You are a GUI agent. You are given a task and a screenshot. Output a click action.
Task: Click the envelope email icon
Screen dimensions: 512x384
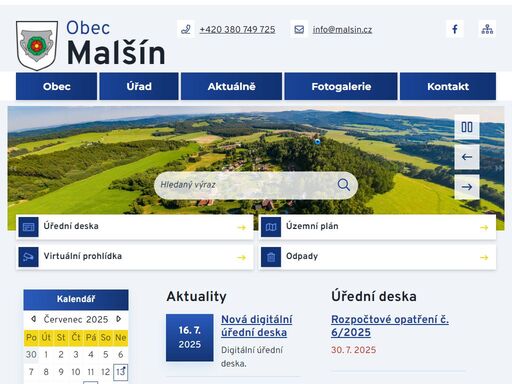coord(299,29)
